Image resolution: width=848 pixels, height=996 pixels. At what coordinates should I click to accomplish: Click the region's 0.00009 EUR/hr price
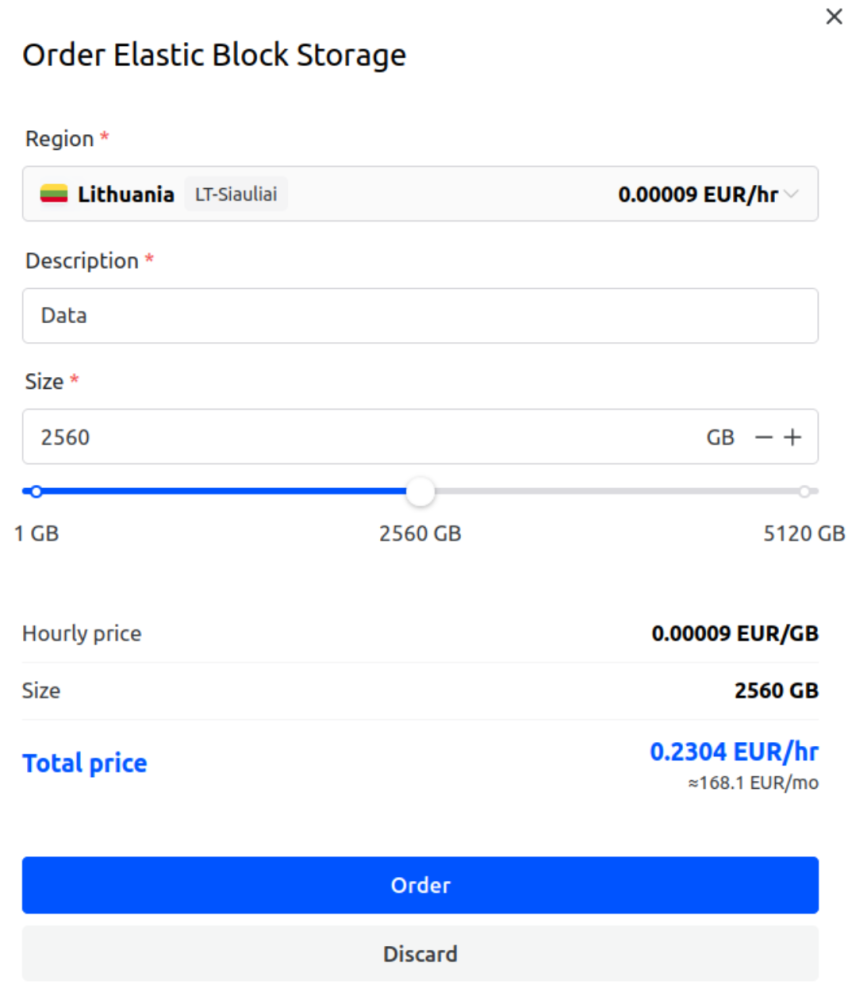coord(697,194)
